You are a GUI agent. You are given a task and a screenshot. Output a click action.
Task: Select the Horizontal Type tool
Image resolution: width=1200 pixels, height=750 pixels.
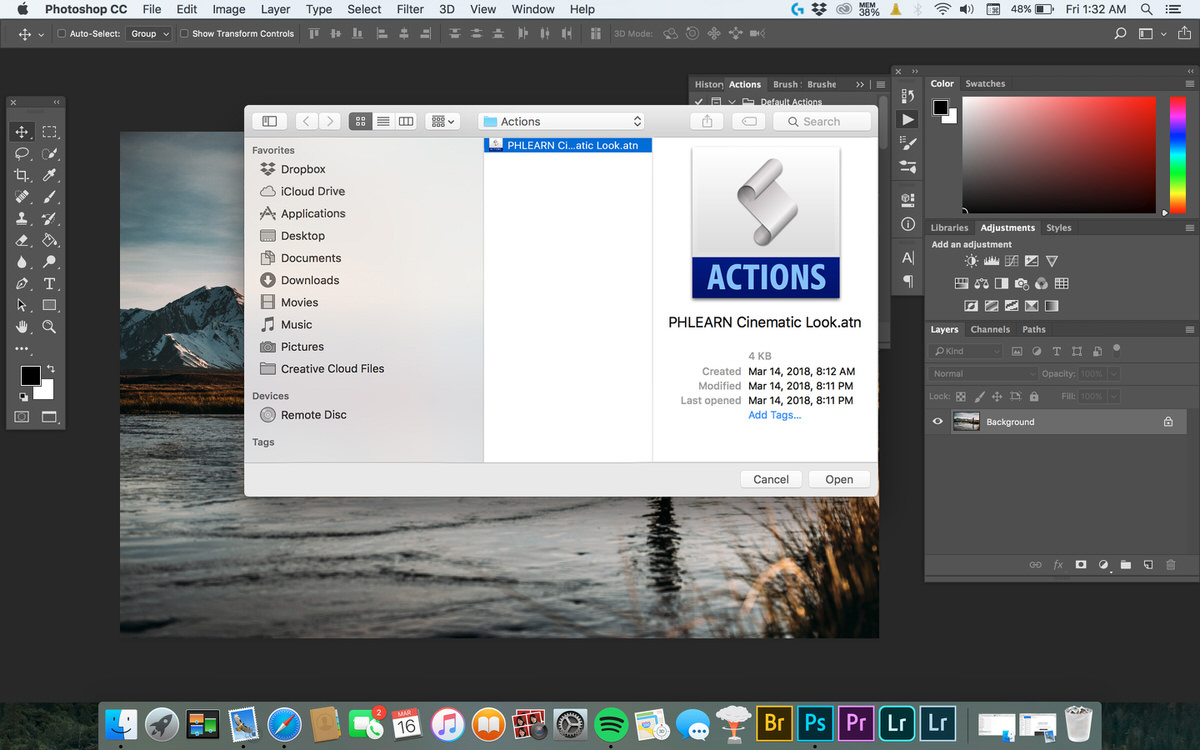50,284
